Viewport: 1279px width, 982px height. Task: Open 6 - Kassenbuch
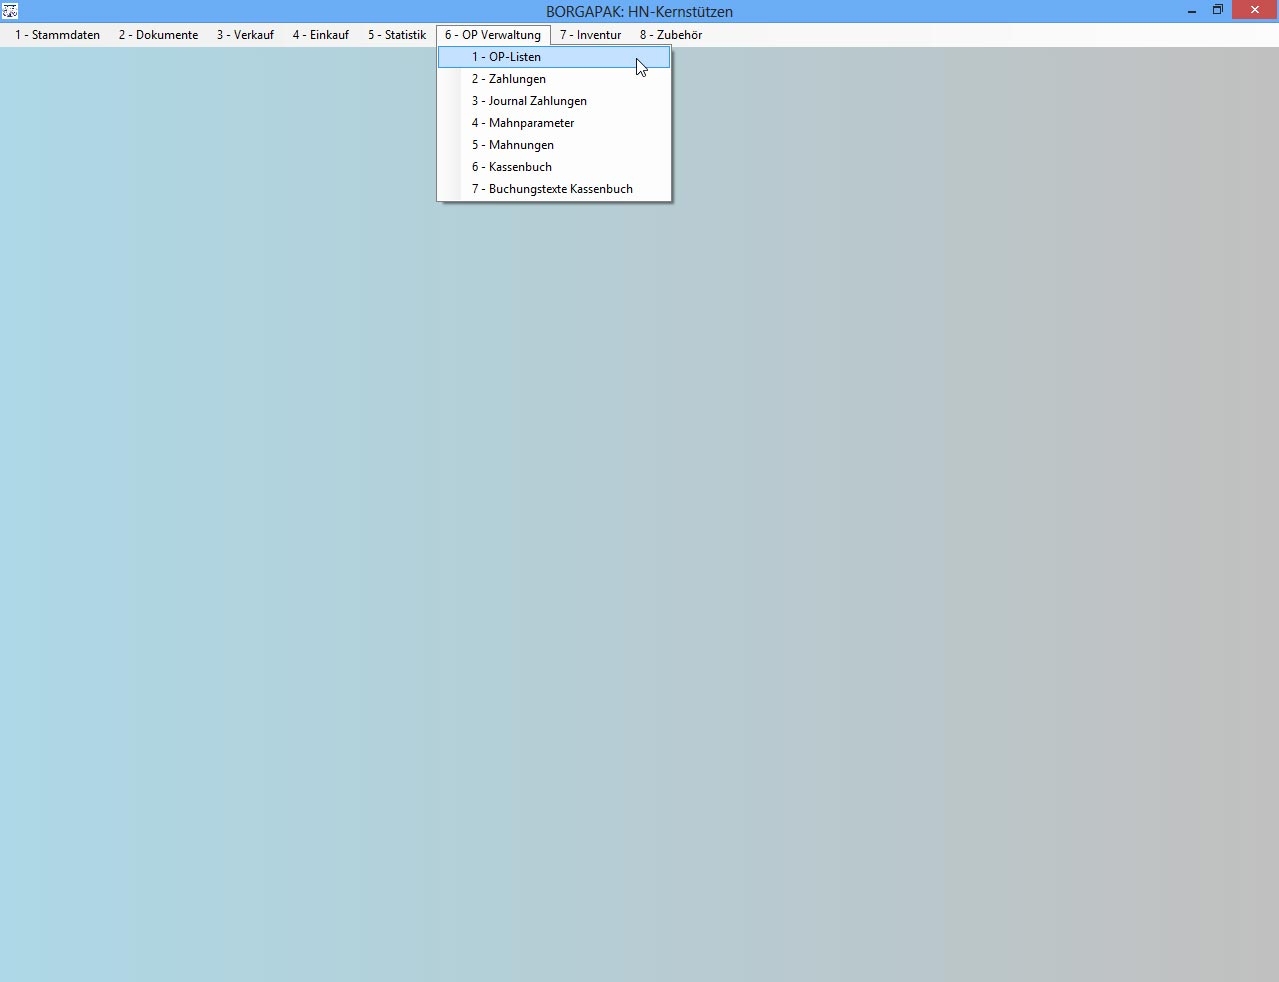pos(554,167)
